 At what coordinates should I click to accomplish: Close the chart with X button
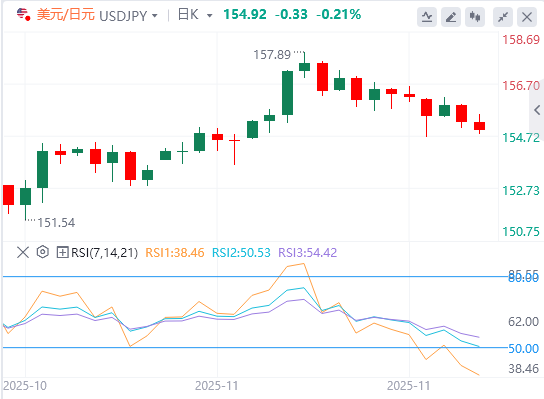coord(527,17)
